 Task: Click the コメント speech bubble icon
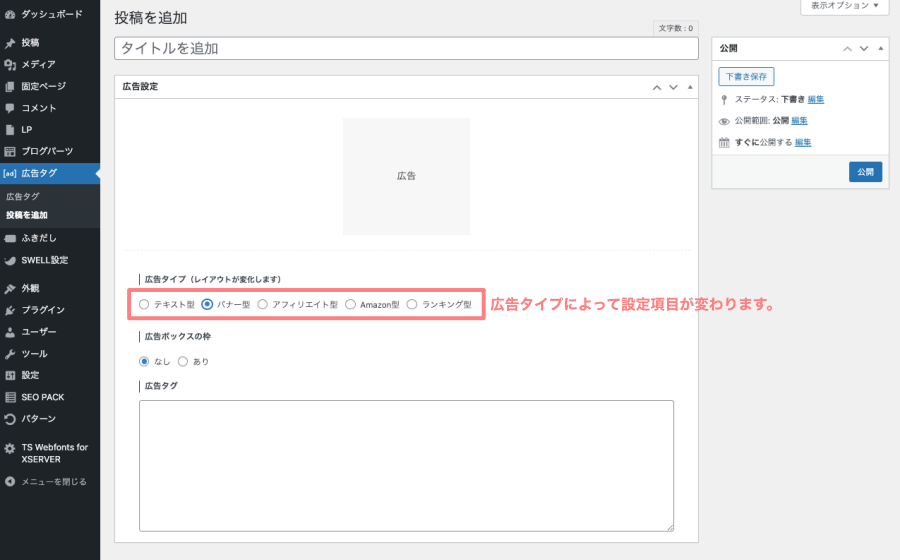click(10, 108)
